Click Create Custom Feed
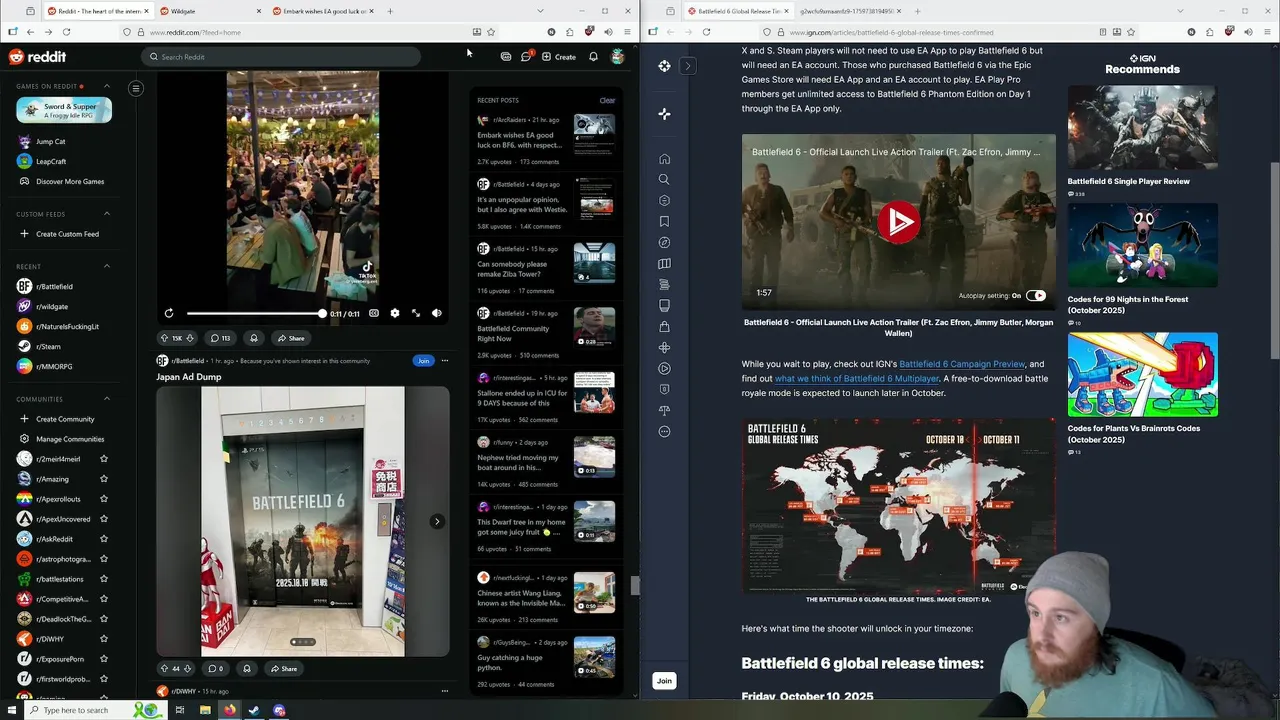Image resolution: width=1280 pixels, height=720 pixels. pos(60,234)
